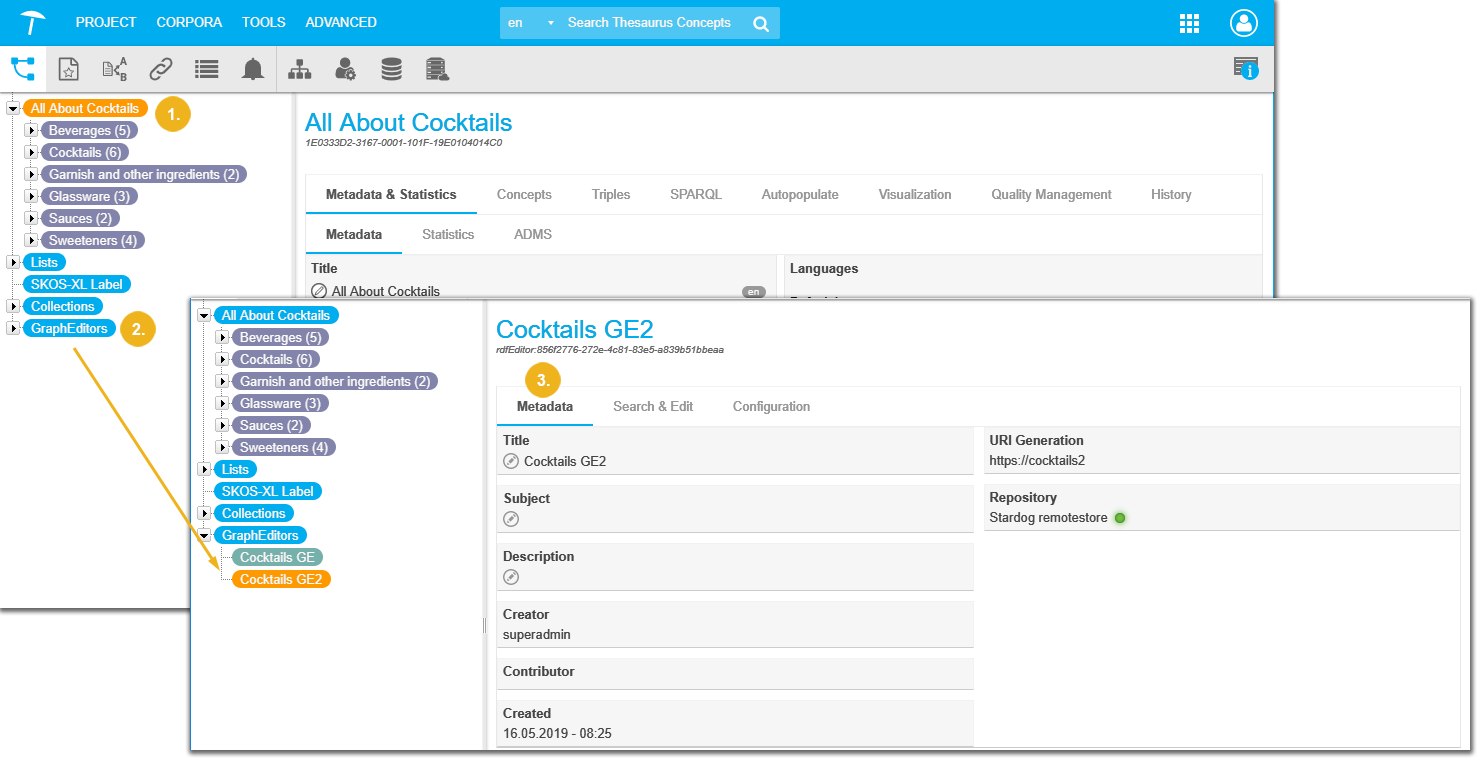Collapse the All About Cocktails root node
The width and height of the screenshot is (1480, 761).
point(13,108)
